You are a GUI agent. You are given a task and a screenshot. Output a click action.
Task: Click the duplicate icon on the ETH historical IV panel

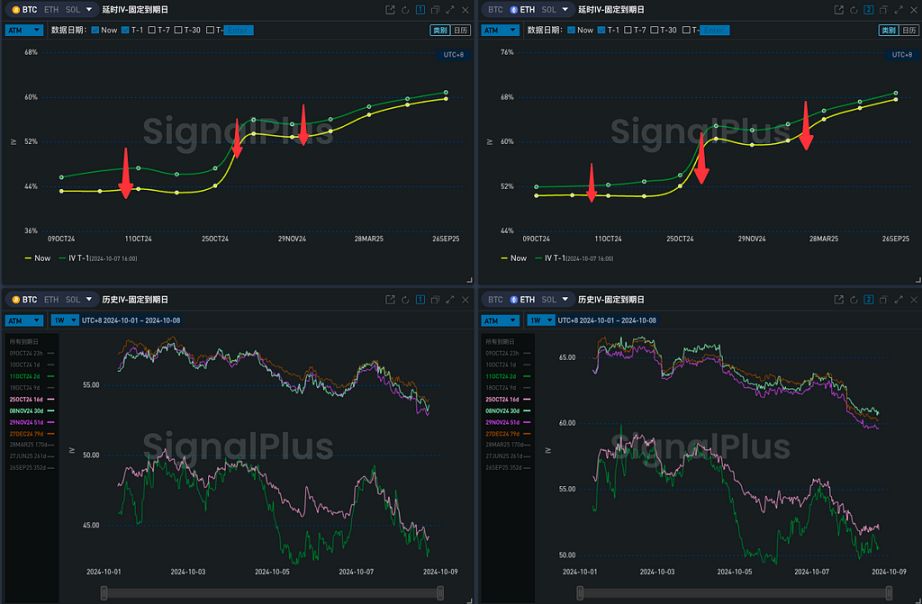(883, 300)
